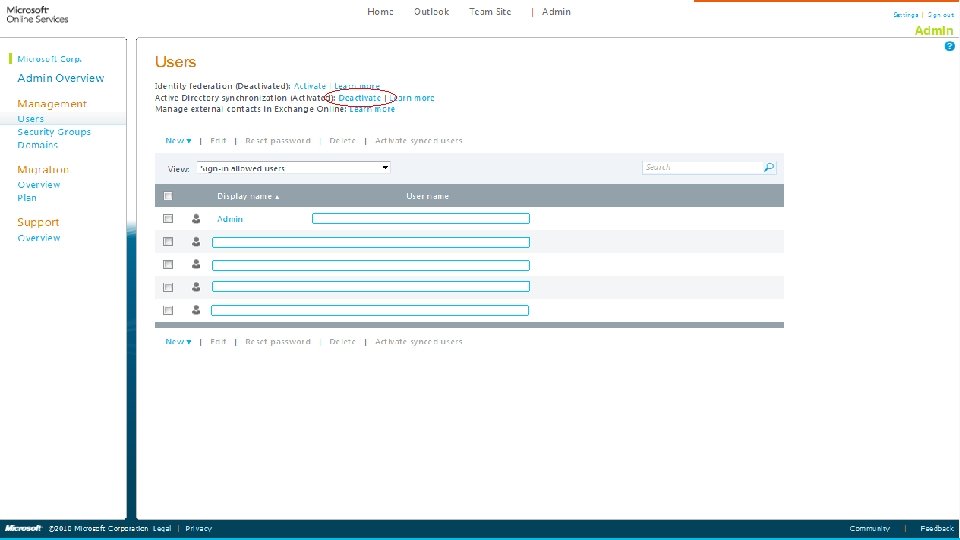Click Deactivate Active Directory synchronization
This screenshot has height=540, width=960.
tap(359, 98)
